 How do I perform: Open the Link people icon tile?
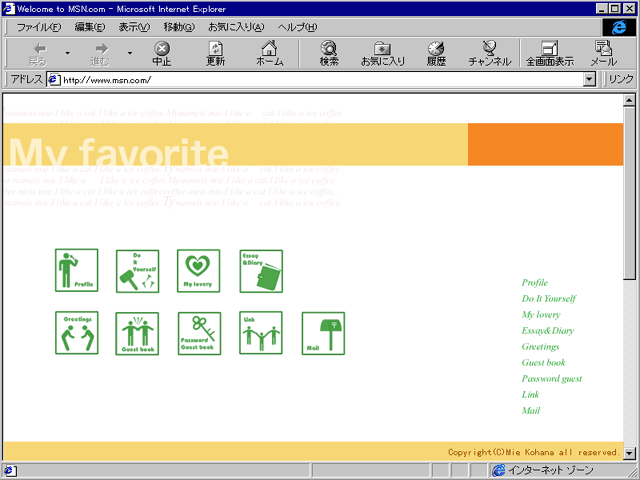click(261, 333)
